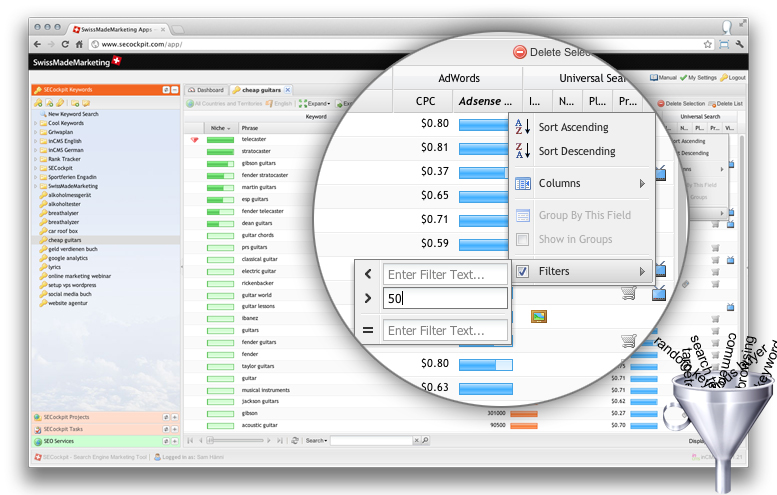This screenshot has height=495, width=777.
Task: Bookmark page with the star icon
Action: pos(708,44)
